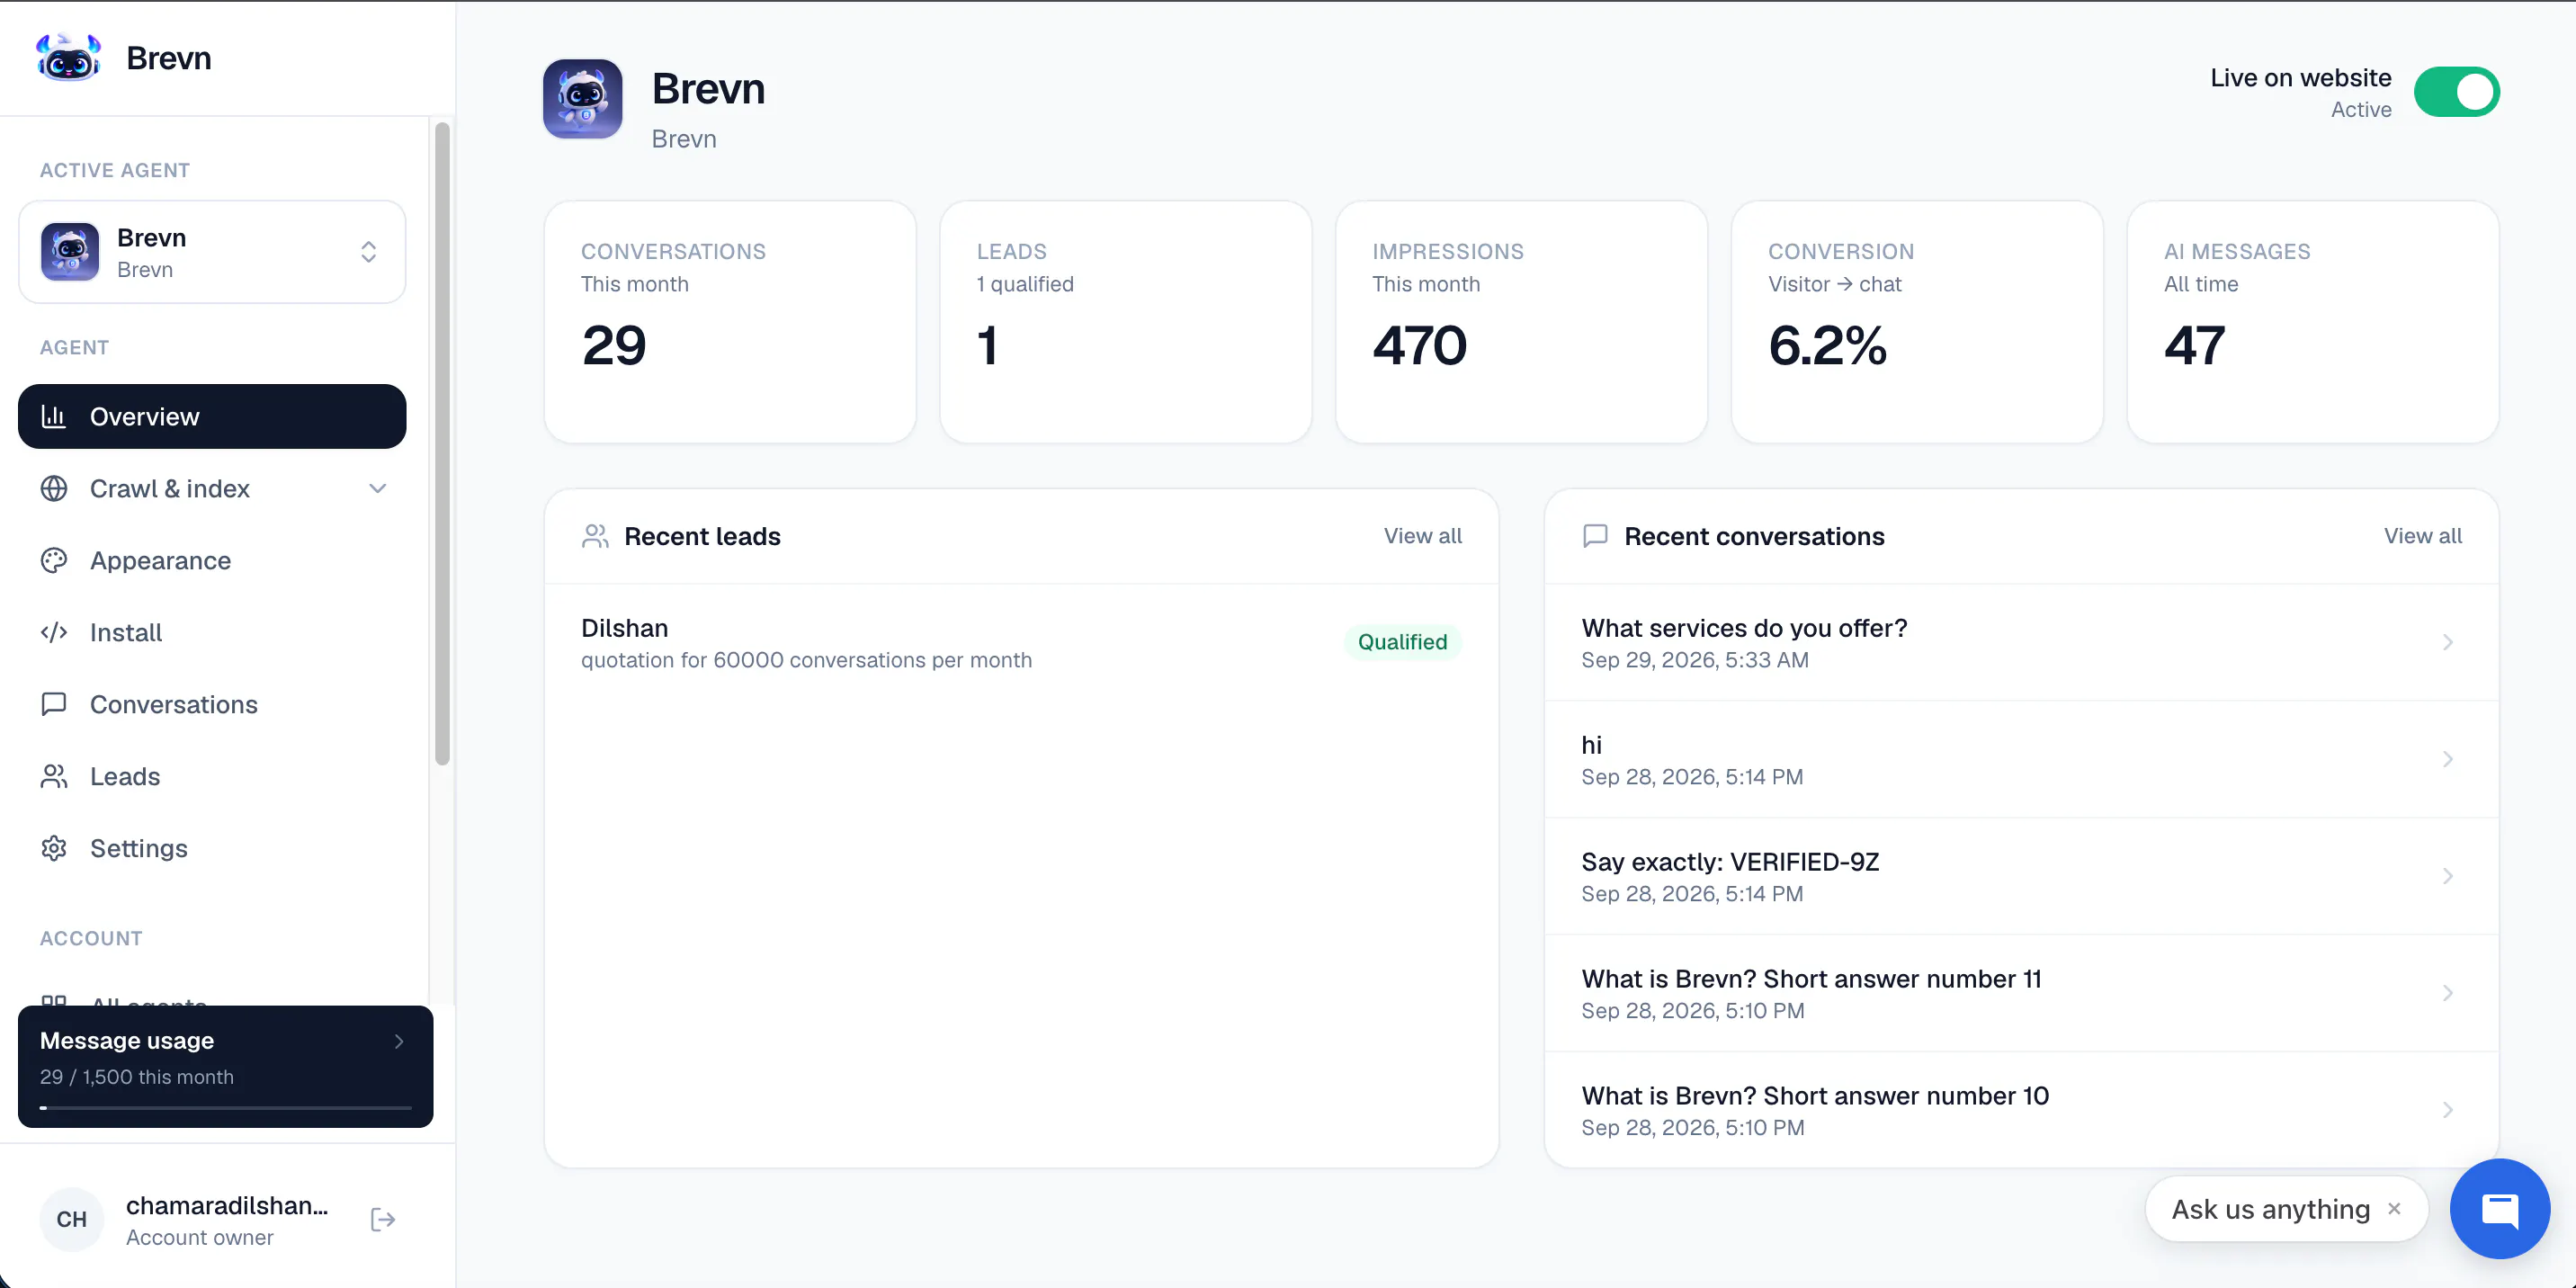Screen dimensions: 2576x1288
Task: Click 'quotation for 60000 conversations per month' text
Action: click(806, 660)
